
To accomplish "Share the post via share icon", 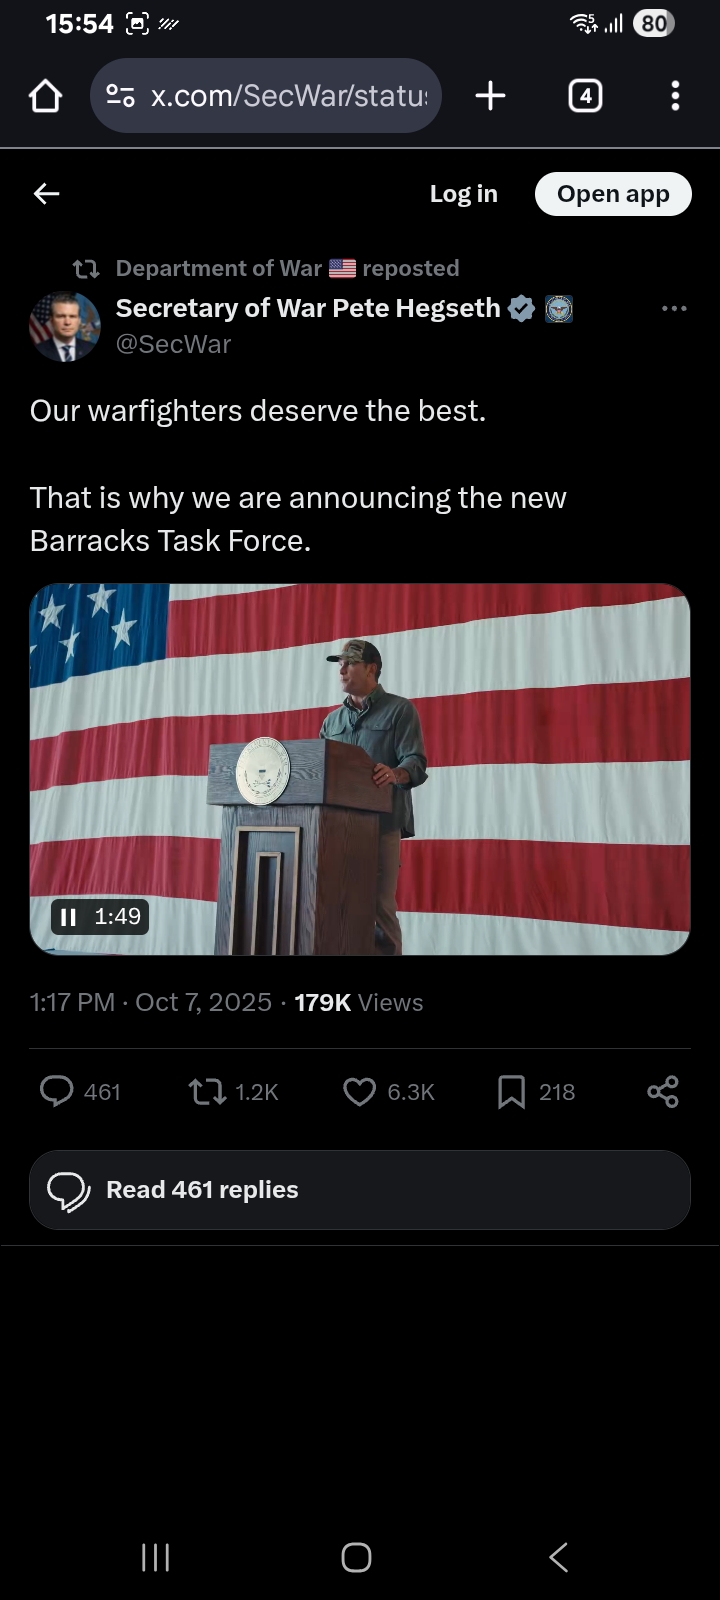I will [663, 1091].
